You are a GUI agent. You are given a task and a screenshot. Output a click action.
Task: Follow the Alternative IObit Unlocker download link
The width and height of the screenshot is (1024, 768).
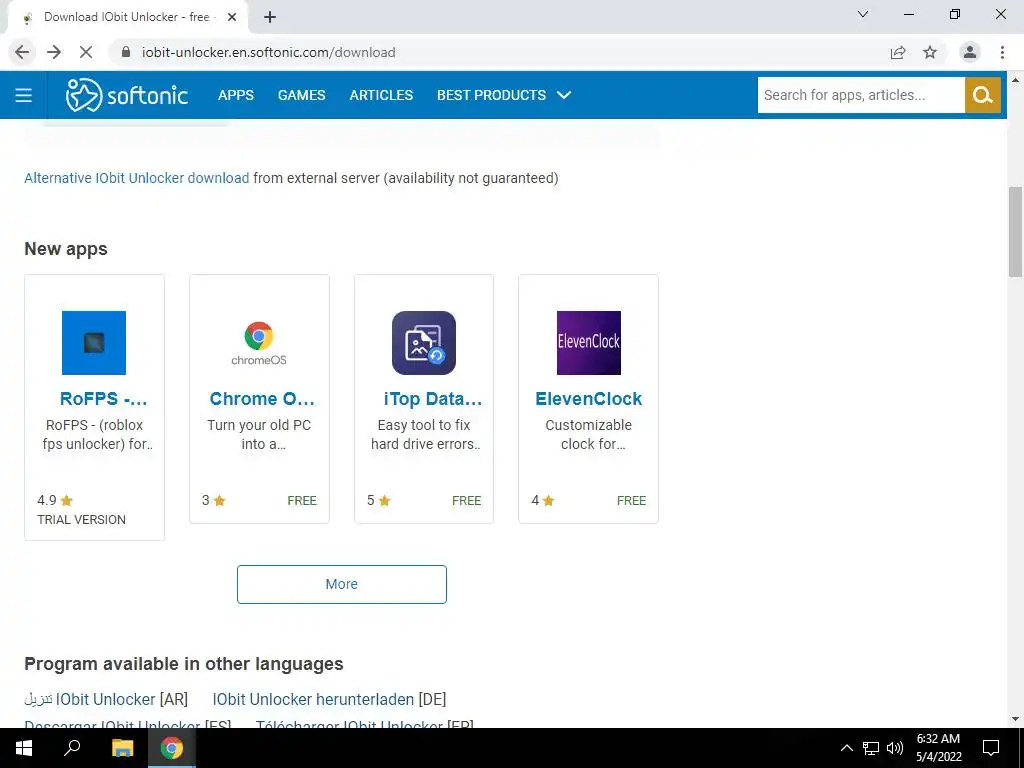click(136, 178)
